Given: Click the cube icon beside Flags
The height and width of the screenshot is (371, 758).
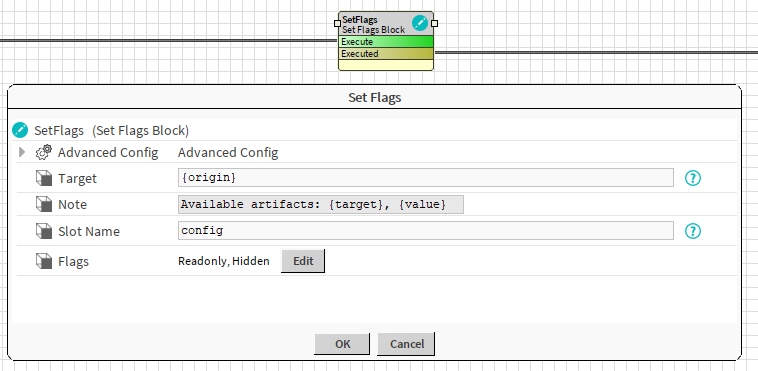Looking at the screenshot, I should (44, 262).
